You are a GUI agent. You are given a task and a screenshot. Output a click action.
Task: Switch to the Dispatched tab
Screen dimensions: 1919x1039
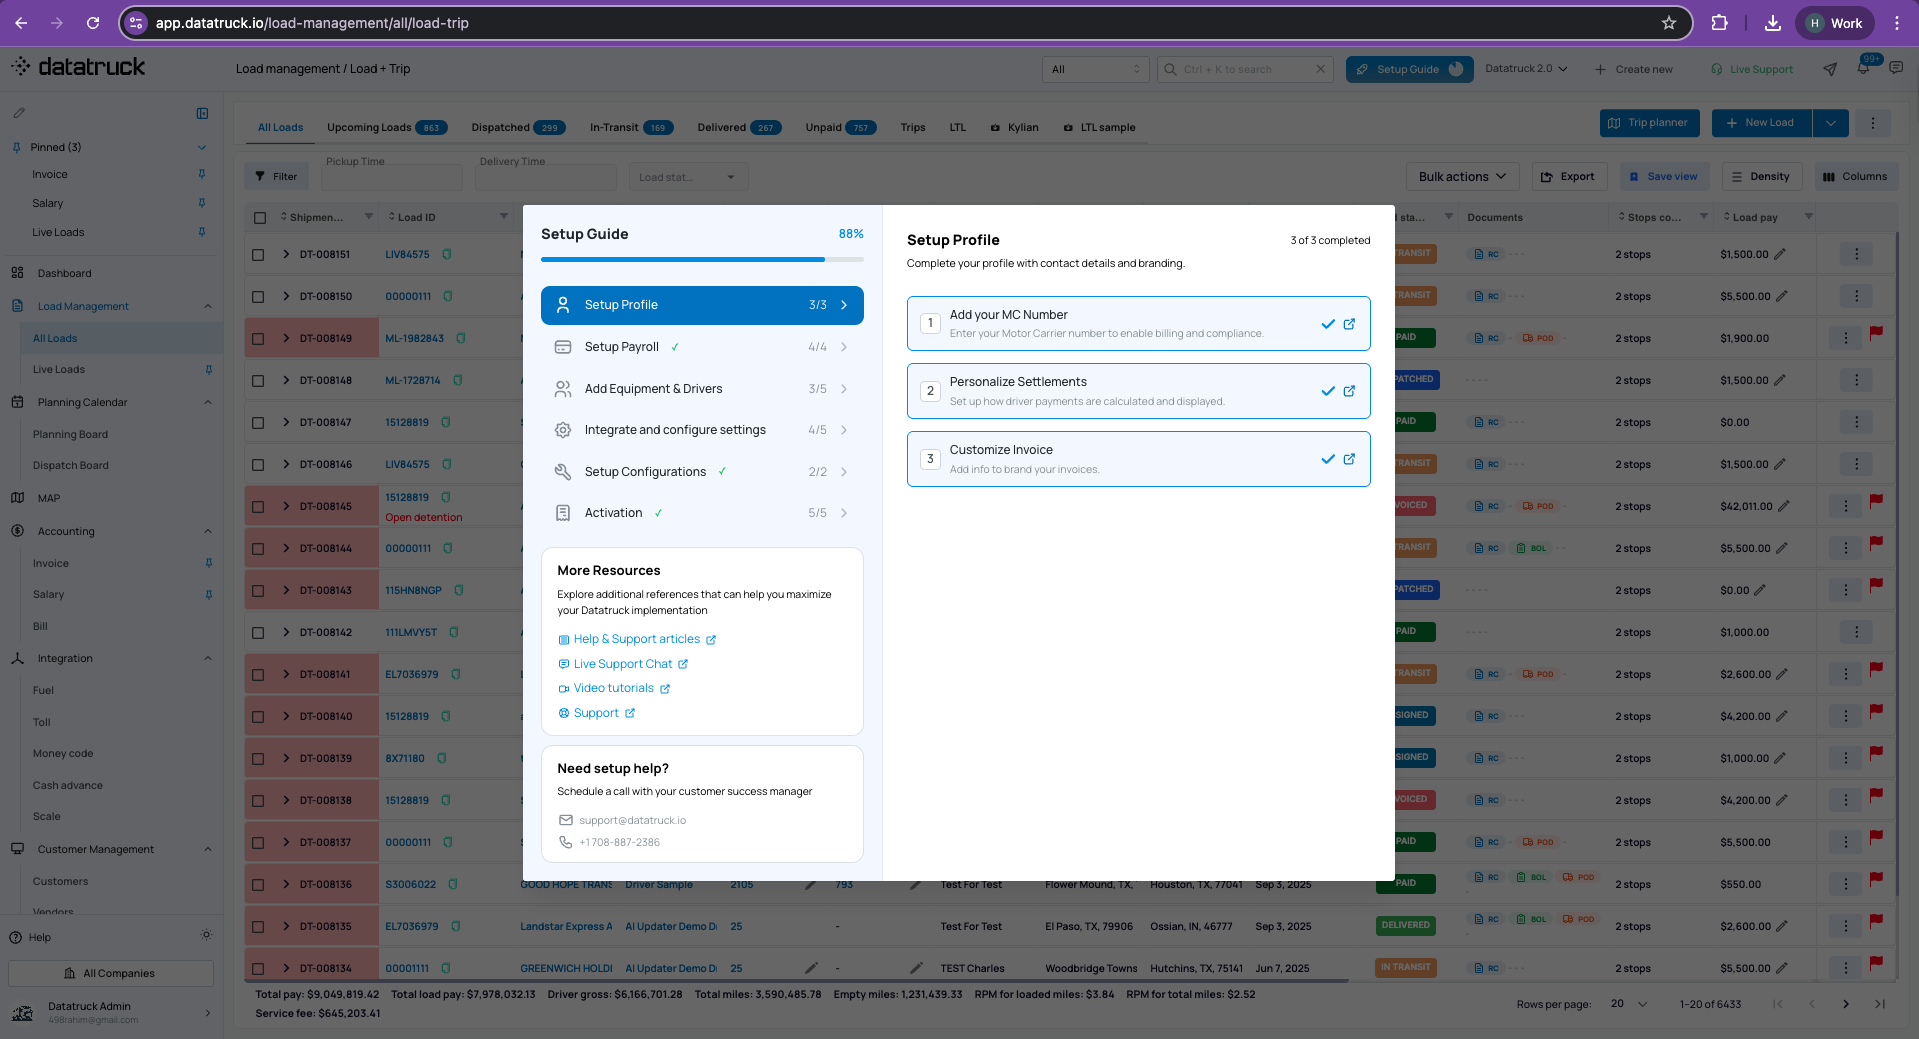tap(518, 127)
